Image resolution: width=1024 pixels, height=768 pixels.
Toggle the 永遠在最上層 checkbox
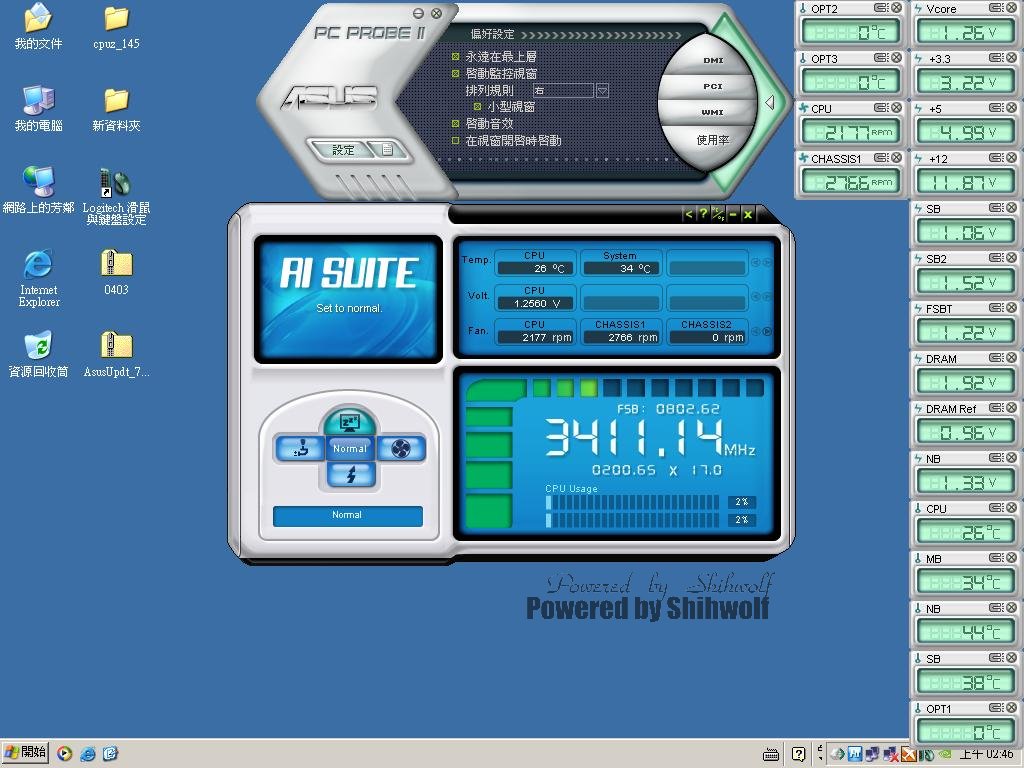(x=456, y=57)
